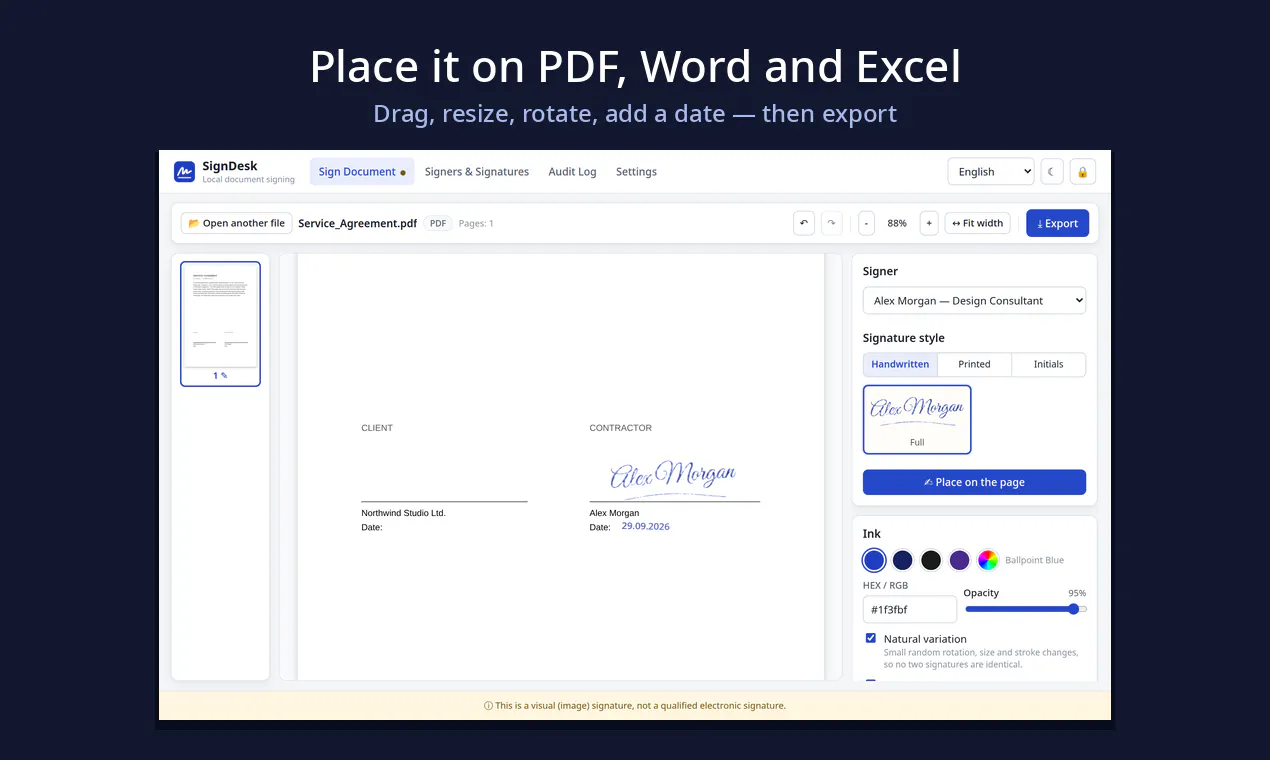Viewport: 1270px width, 760px height.
Task: Export the signed document
Action: (1057, 223)
